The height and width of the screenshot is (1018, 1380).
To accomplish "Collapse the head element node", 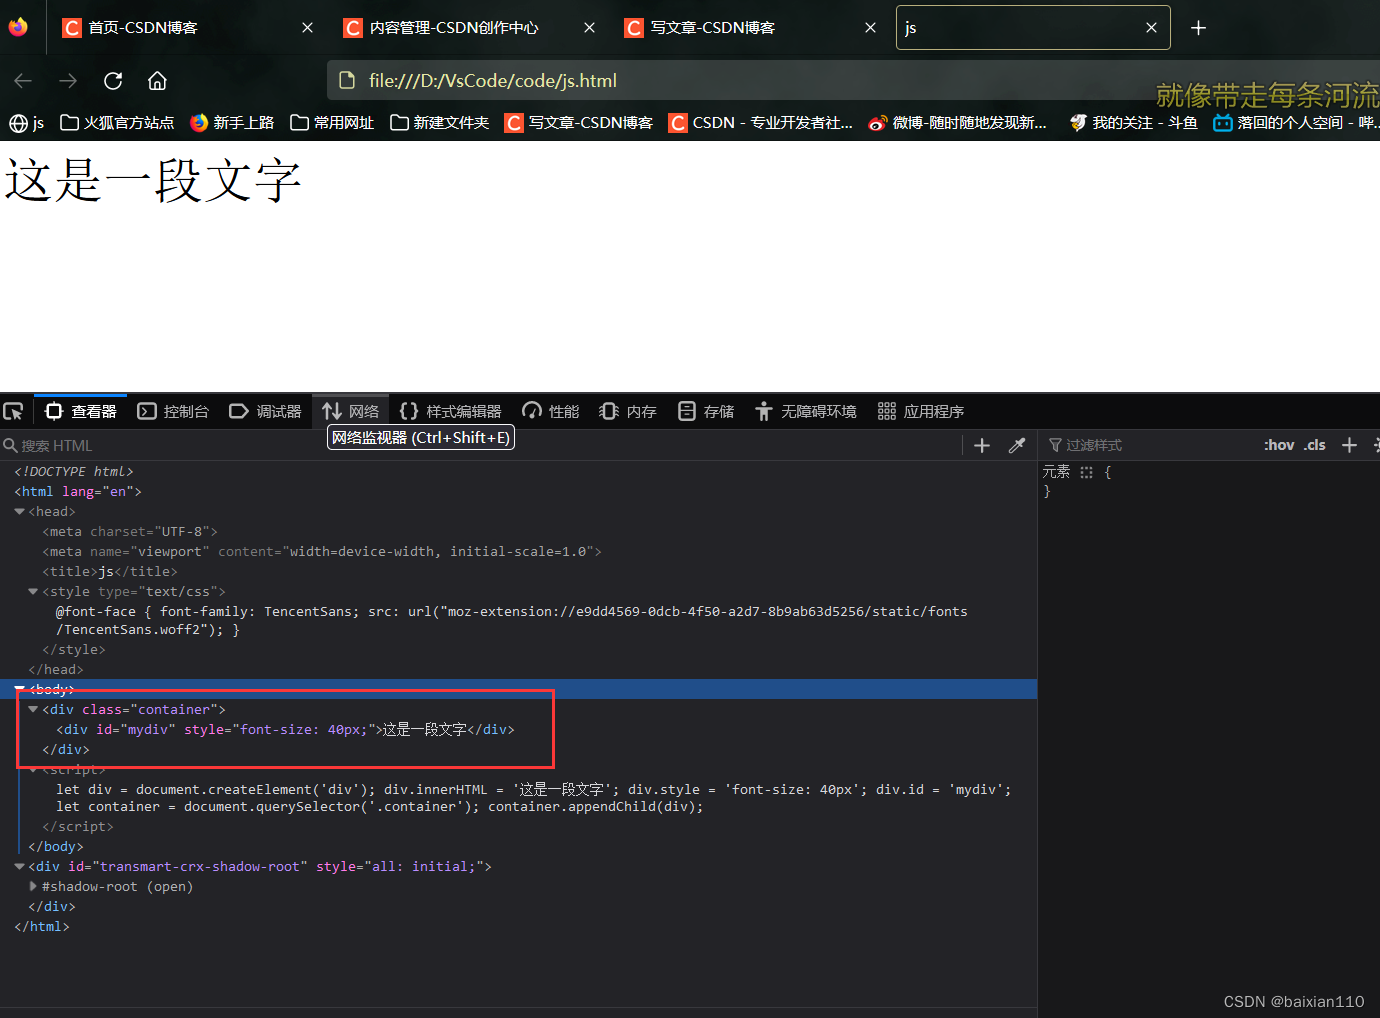I will 19,511.
